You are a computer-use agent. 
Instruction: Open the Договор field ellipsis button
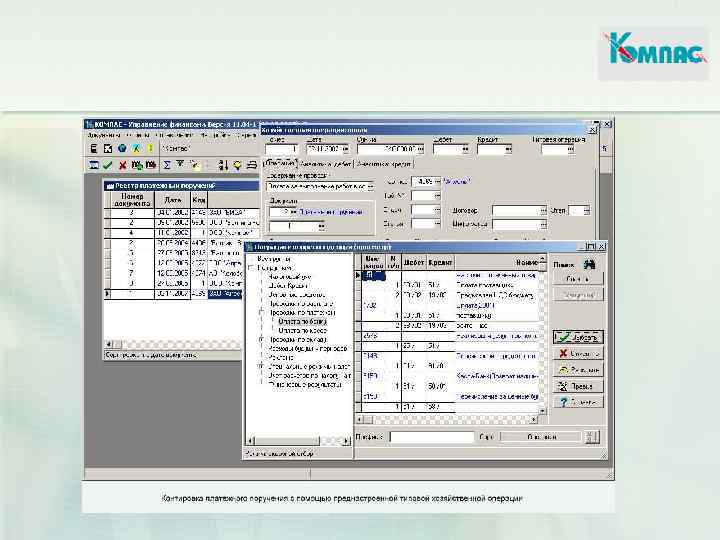pyautogui.click(x=543, y=210)
